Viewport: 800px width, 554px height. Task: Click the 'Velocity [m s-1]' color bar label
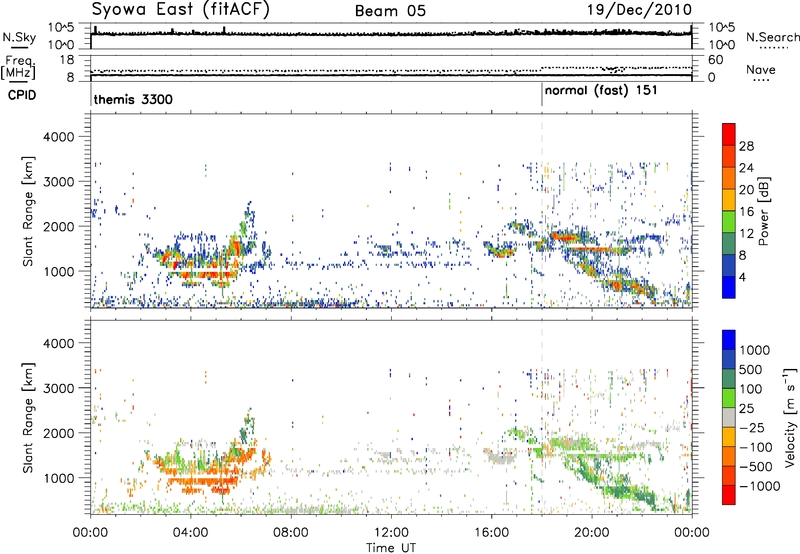click(x=790, y=417)
